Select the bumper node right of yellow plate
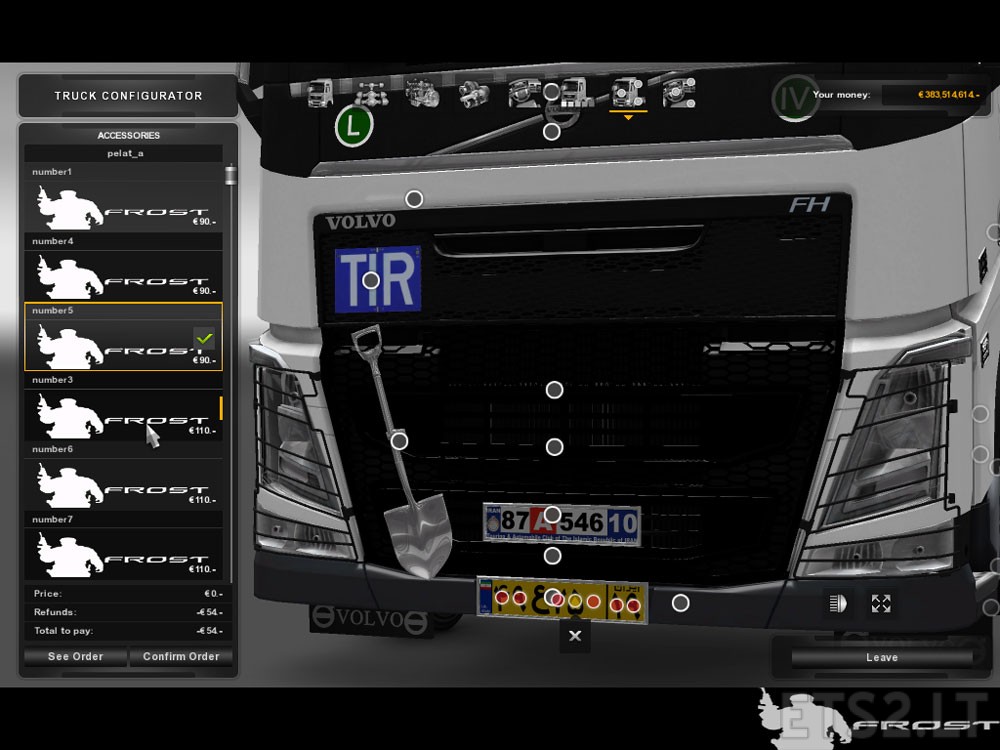 coord(680,603)
